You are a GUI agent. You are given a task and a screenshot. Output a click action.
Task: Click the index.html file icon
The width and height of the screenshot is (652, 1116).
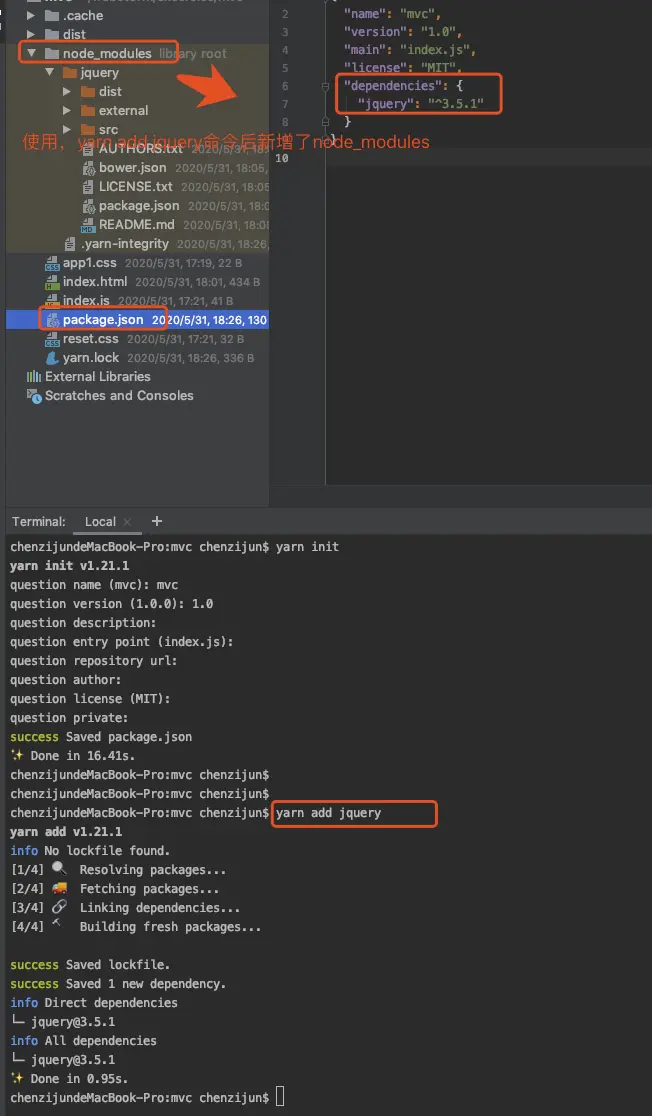[x=52, y=282]
